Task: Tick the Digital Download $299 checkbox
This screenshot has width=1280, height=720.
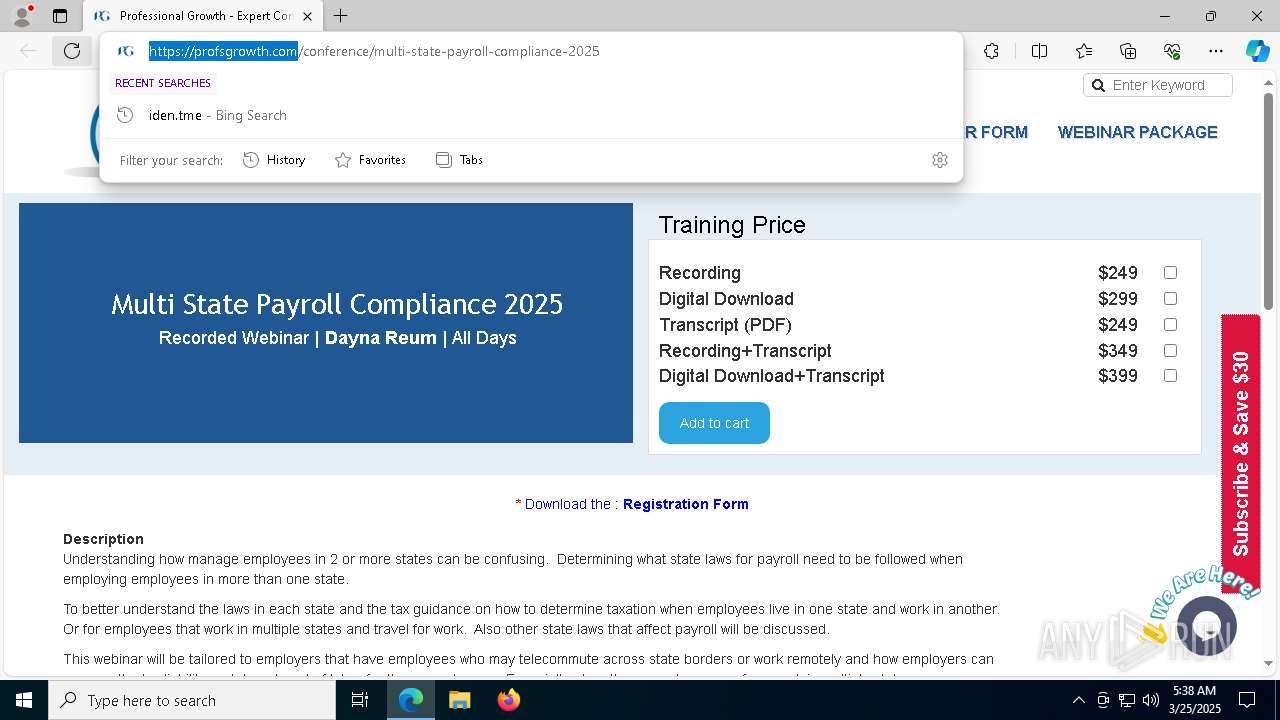Action: 1170,298
